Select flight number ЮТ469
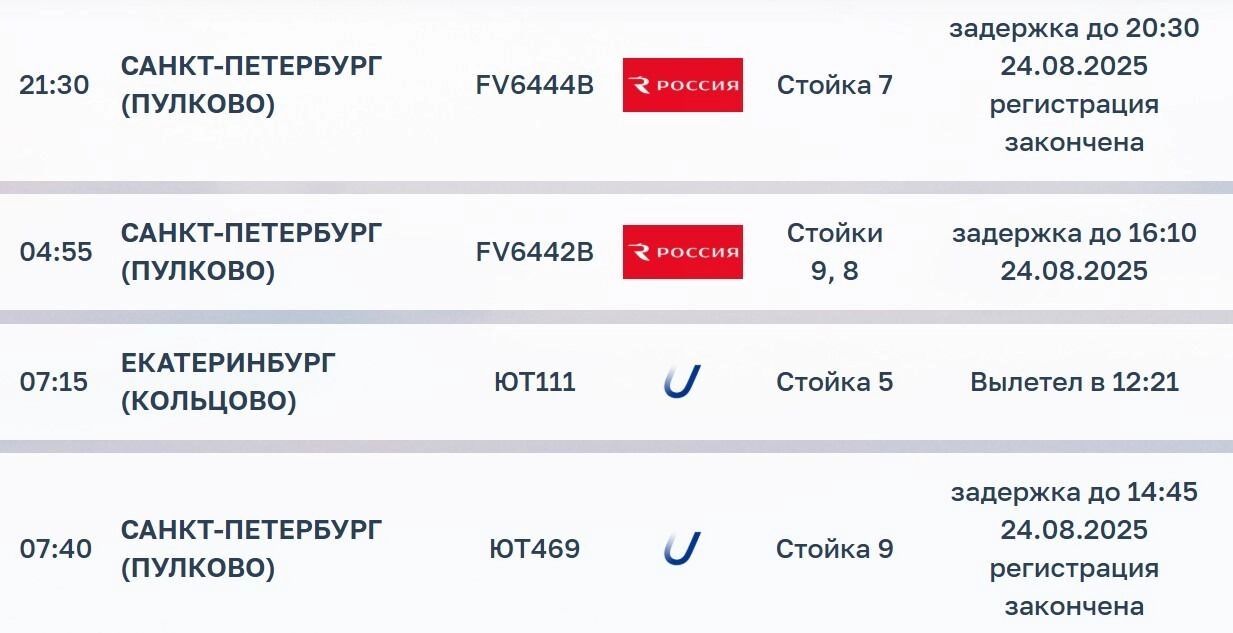 tap(534, 549)
